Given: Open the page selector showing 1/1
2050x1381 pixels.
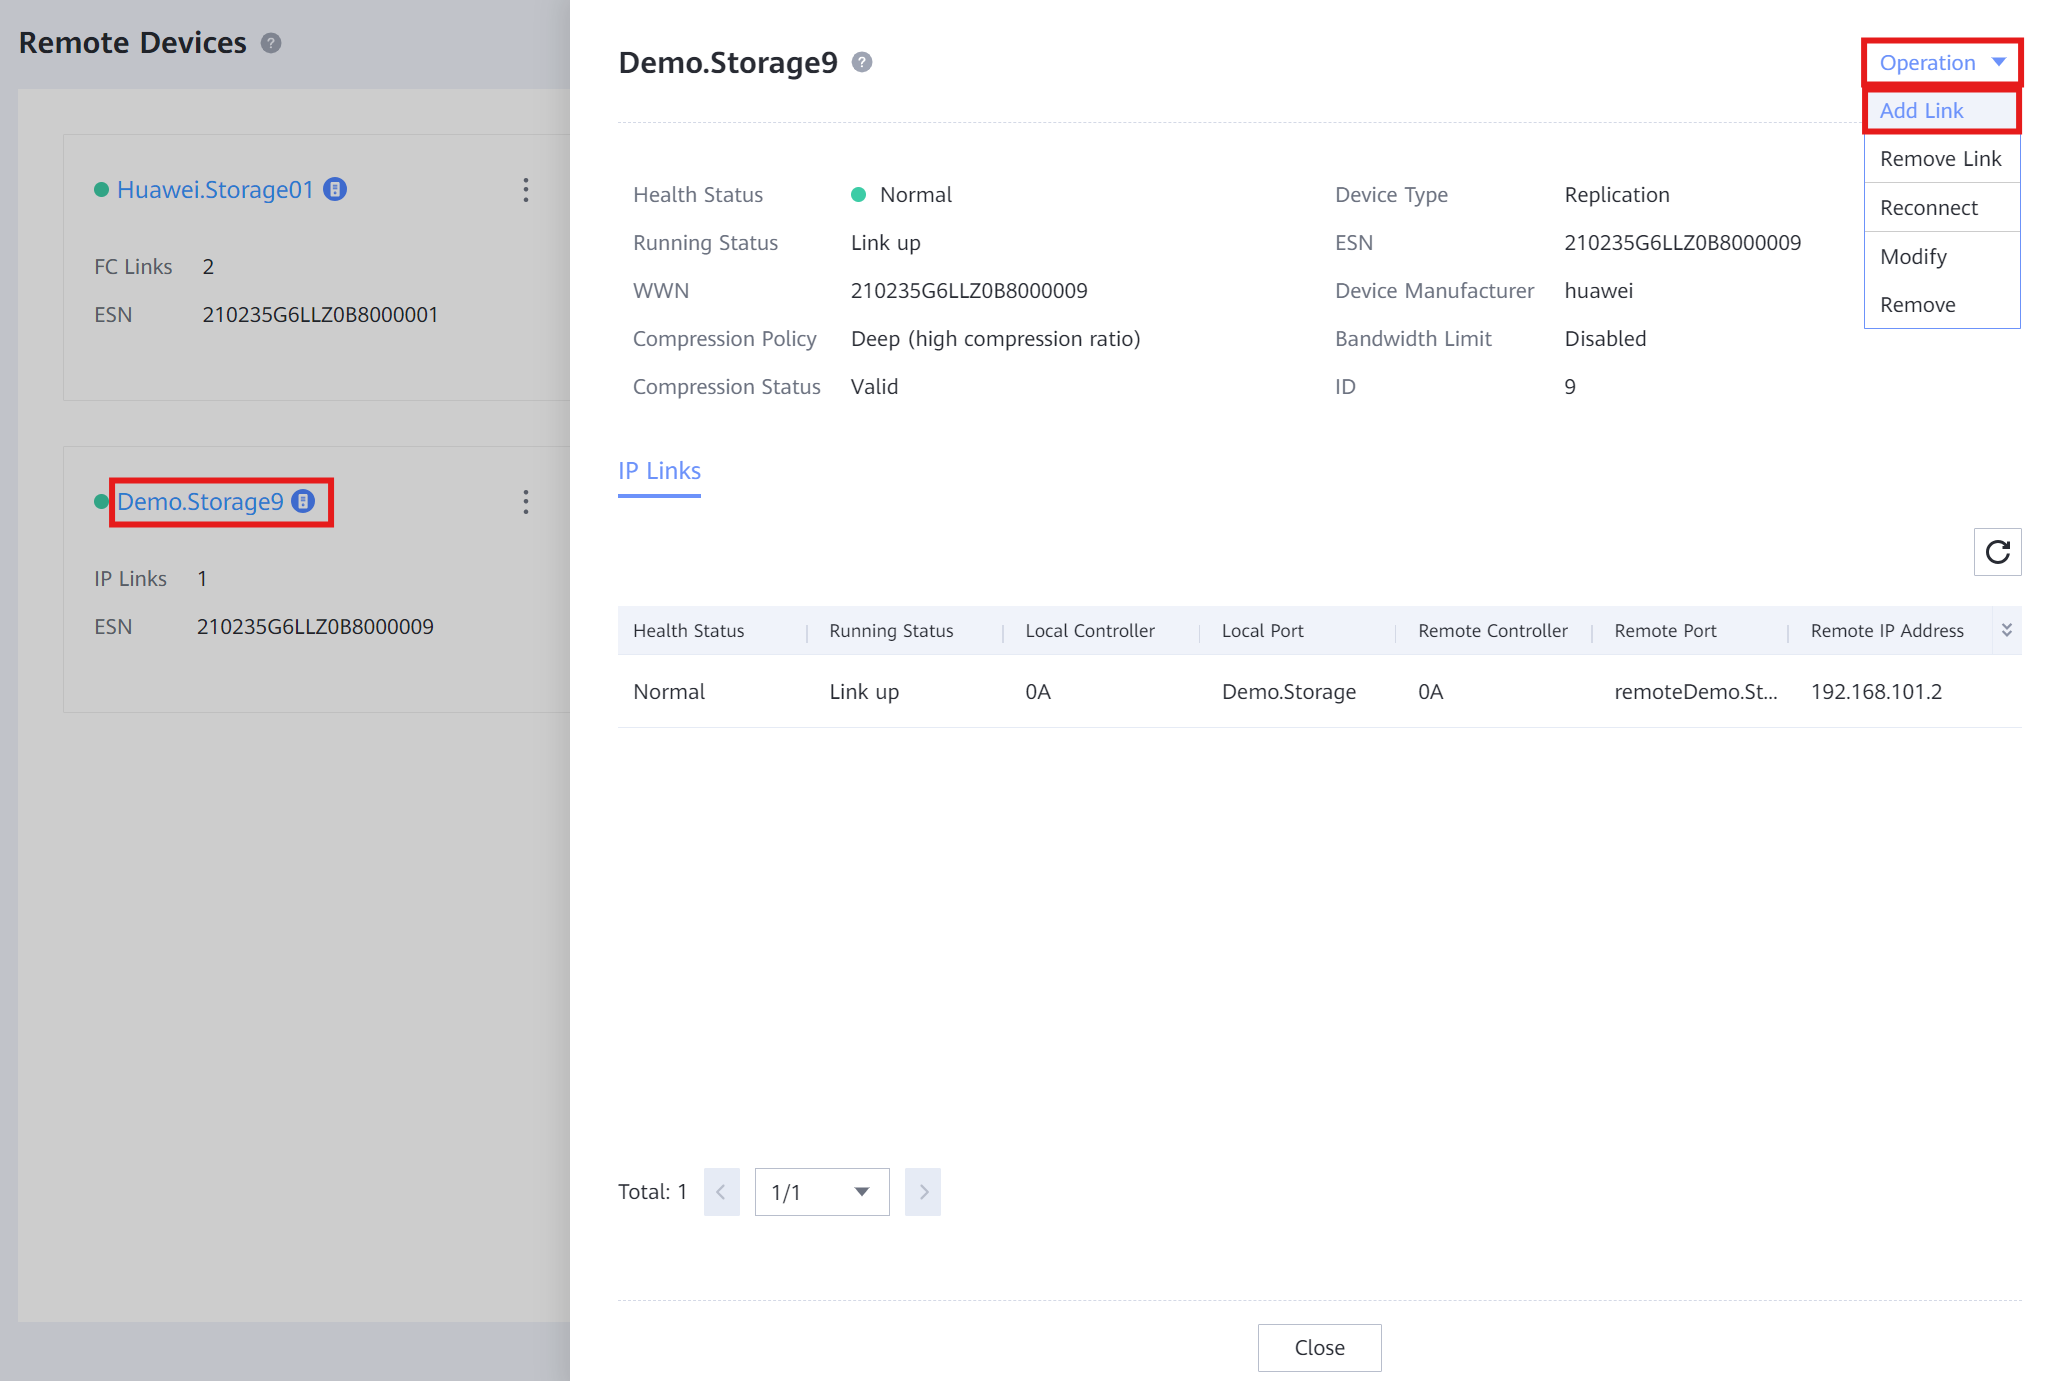Looking at the screenshot, I should coord(822,1192).
